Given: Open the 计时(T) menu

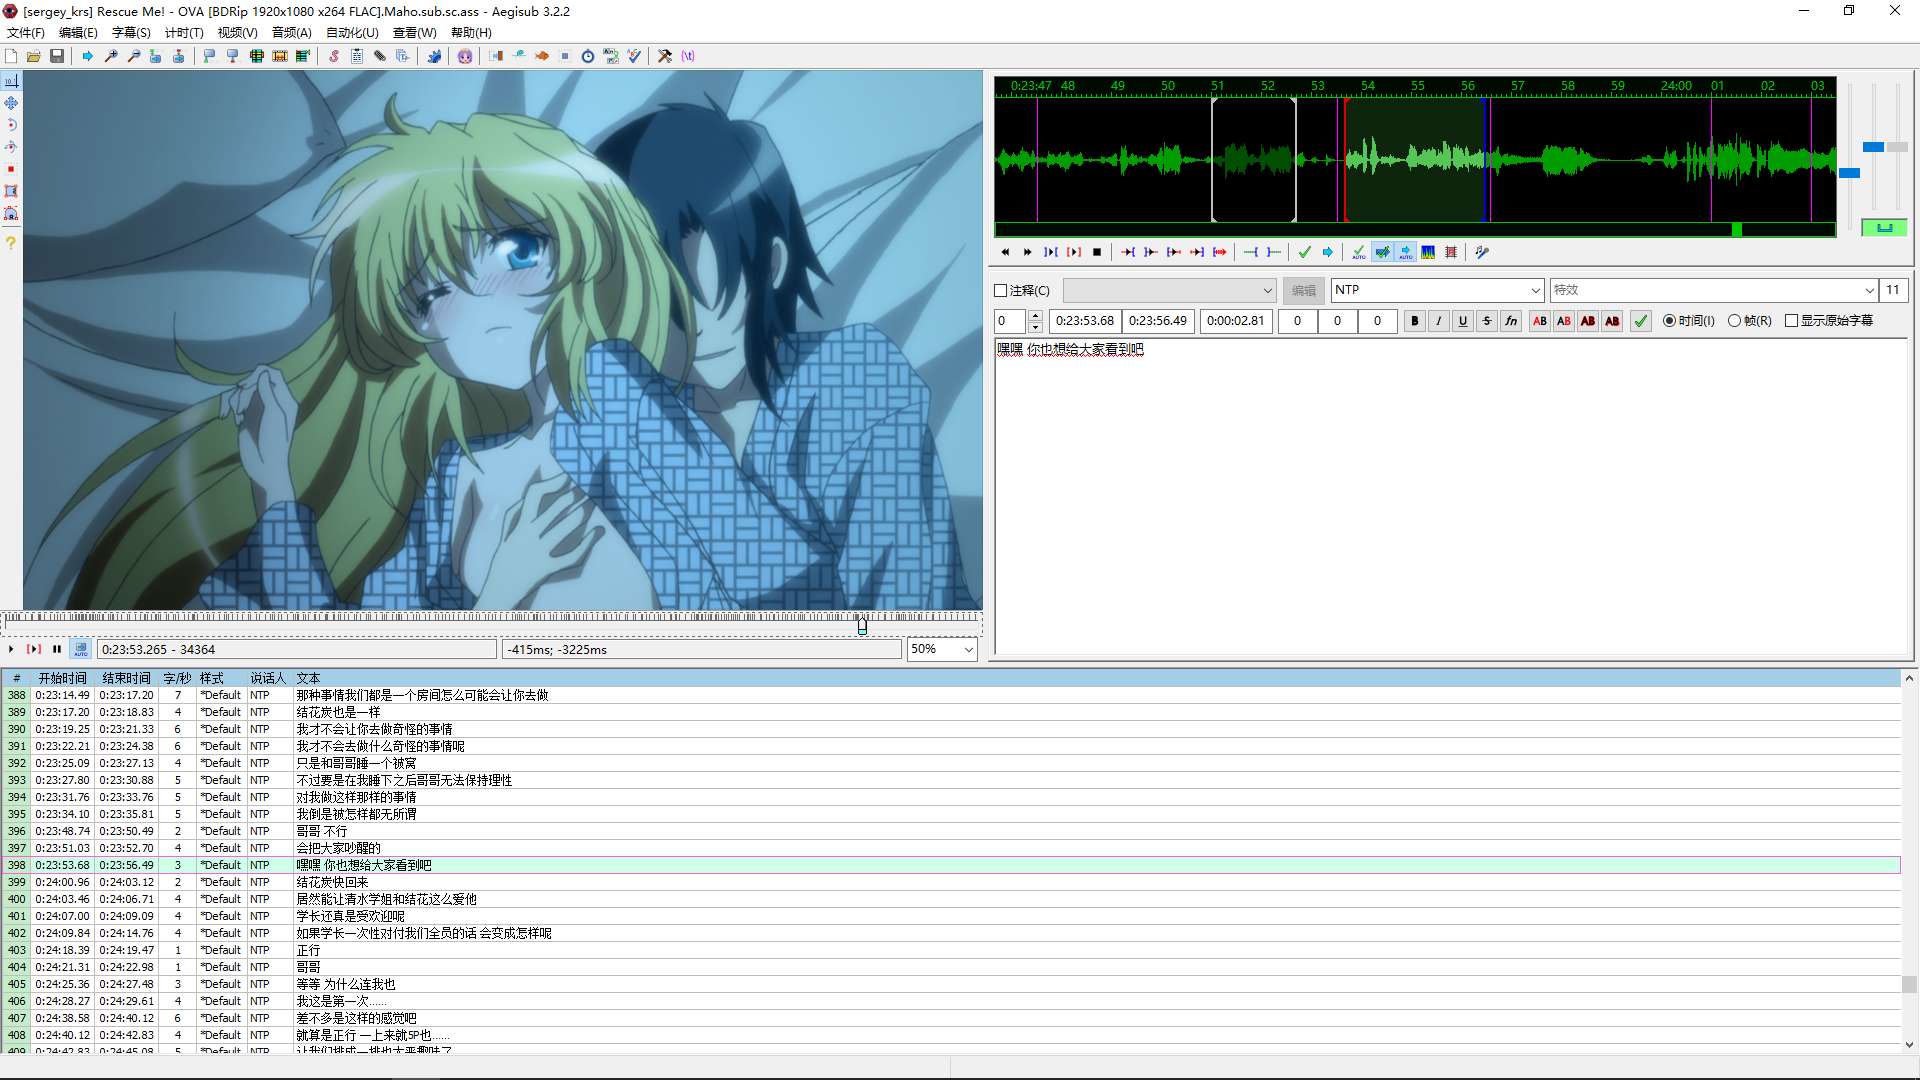Looking at the screenshot, I should [184, 33].
